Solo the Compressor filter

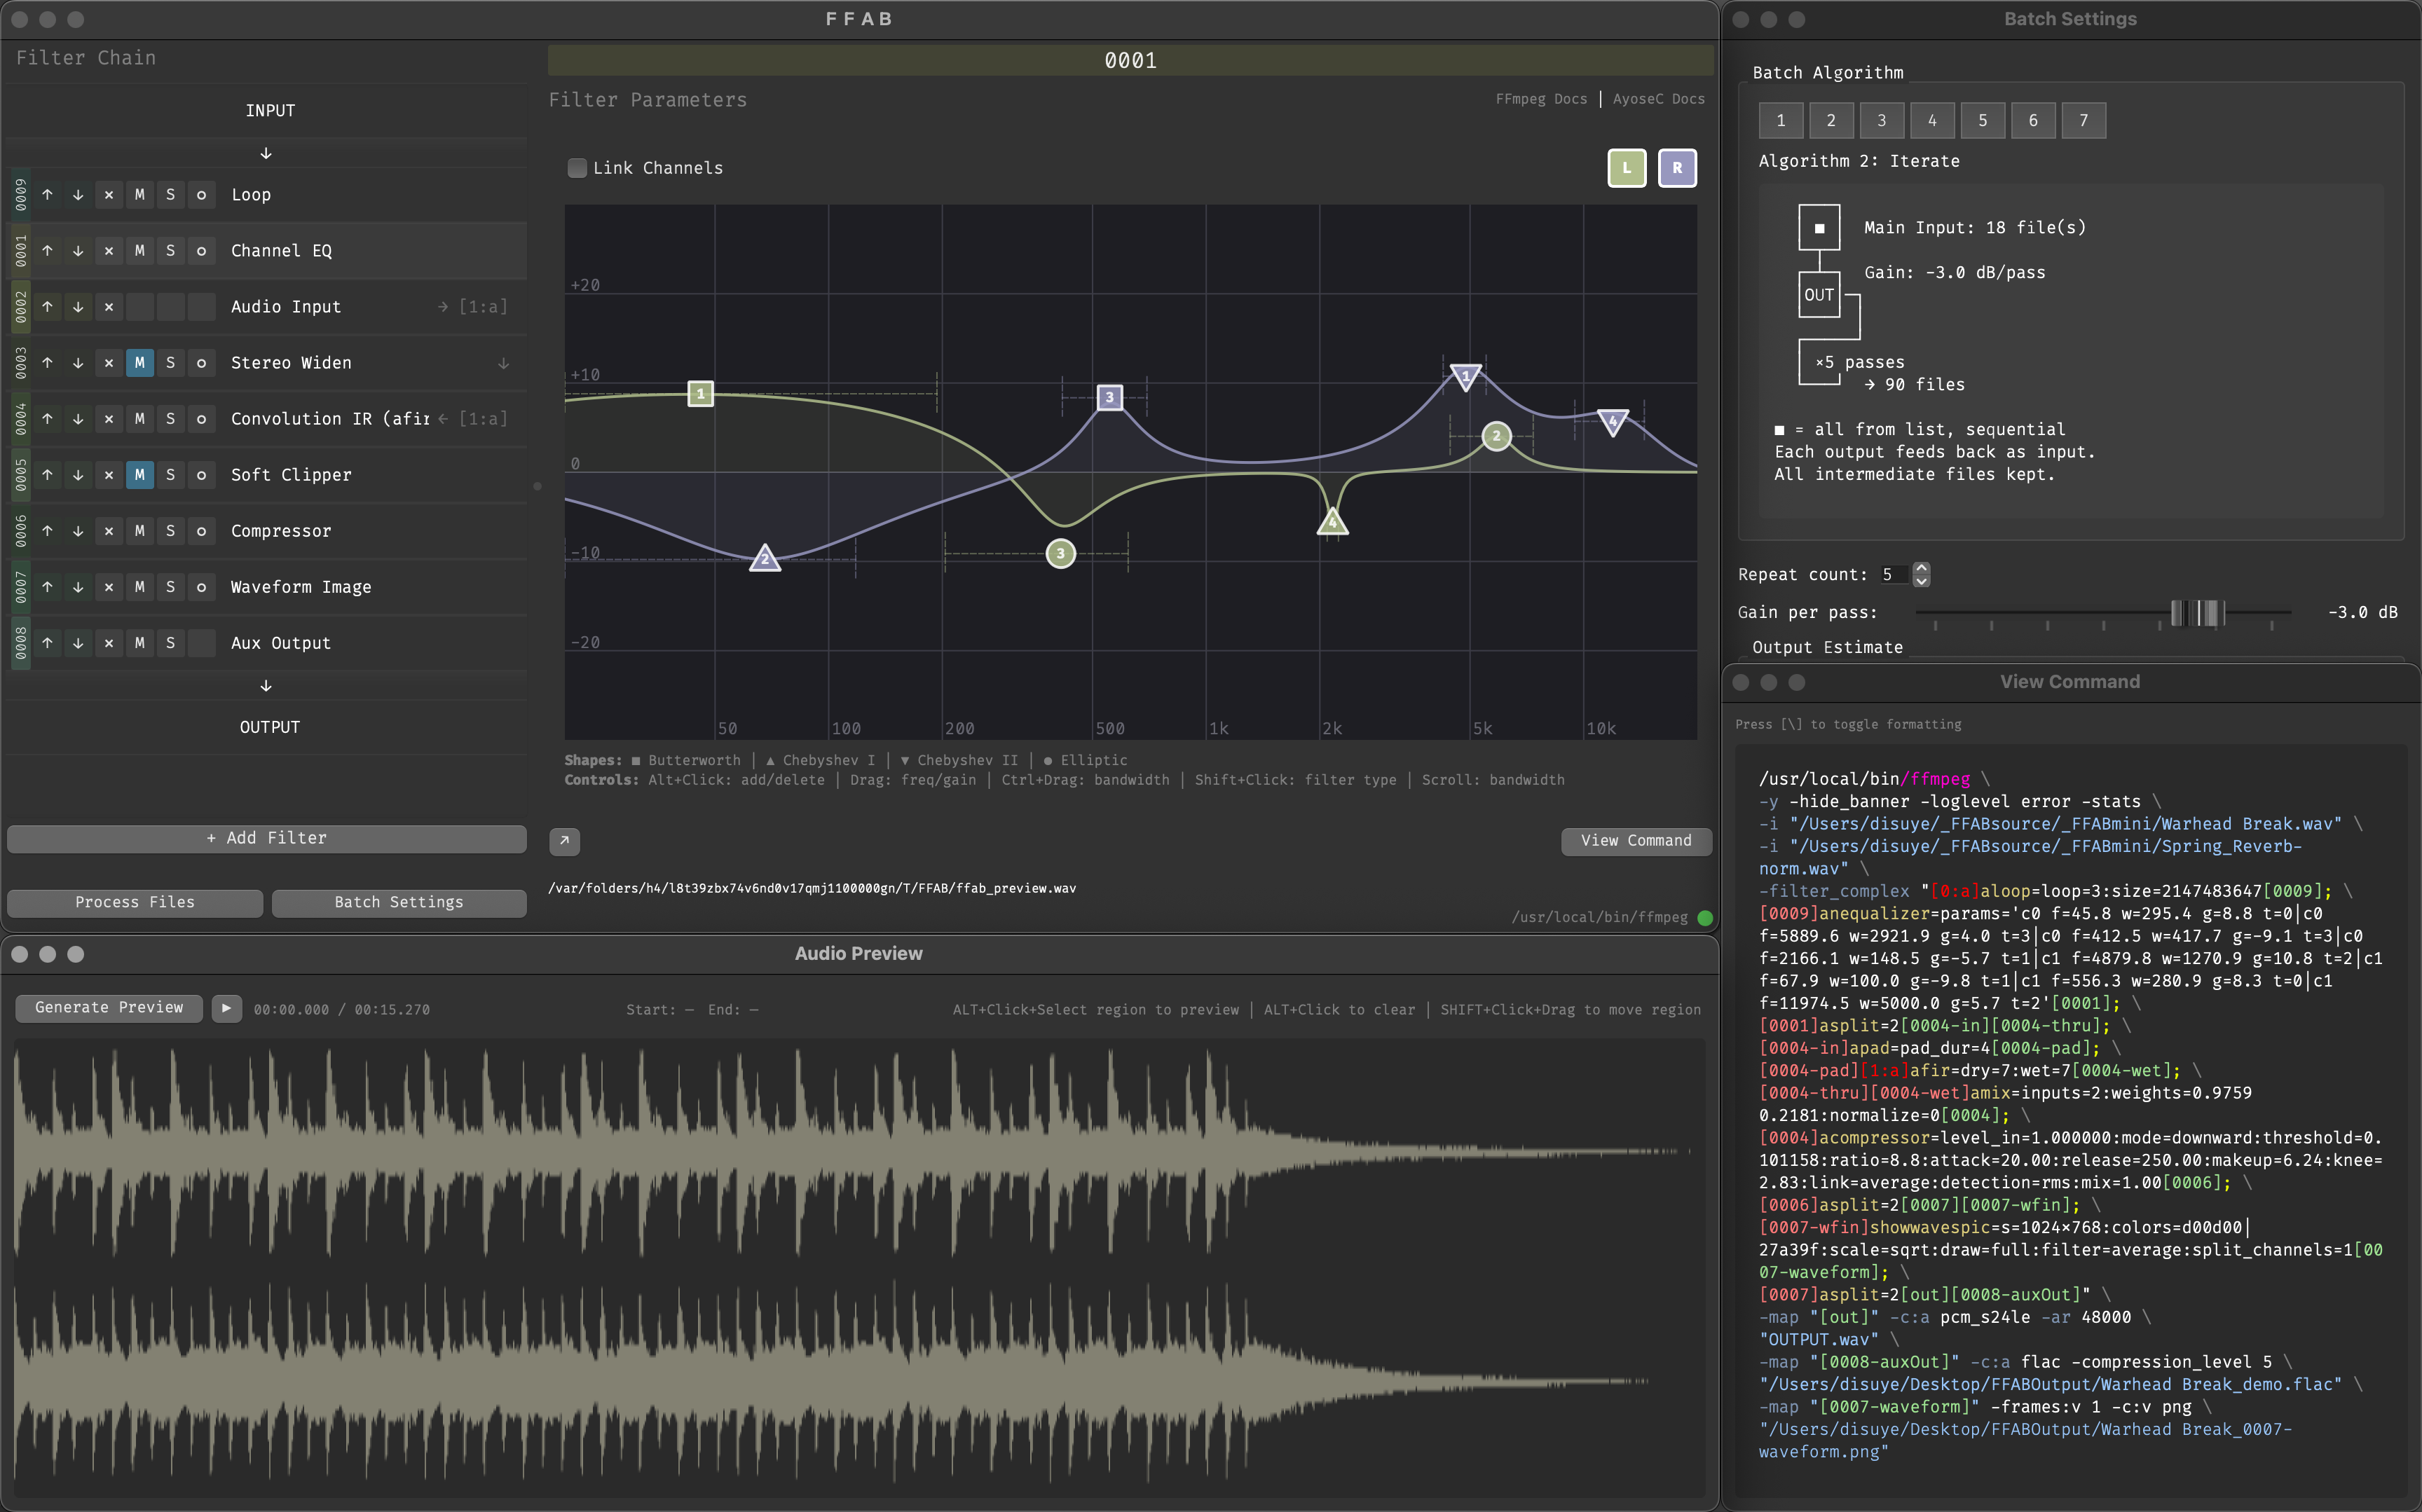[171, 531]
